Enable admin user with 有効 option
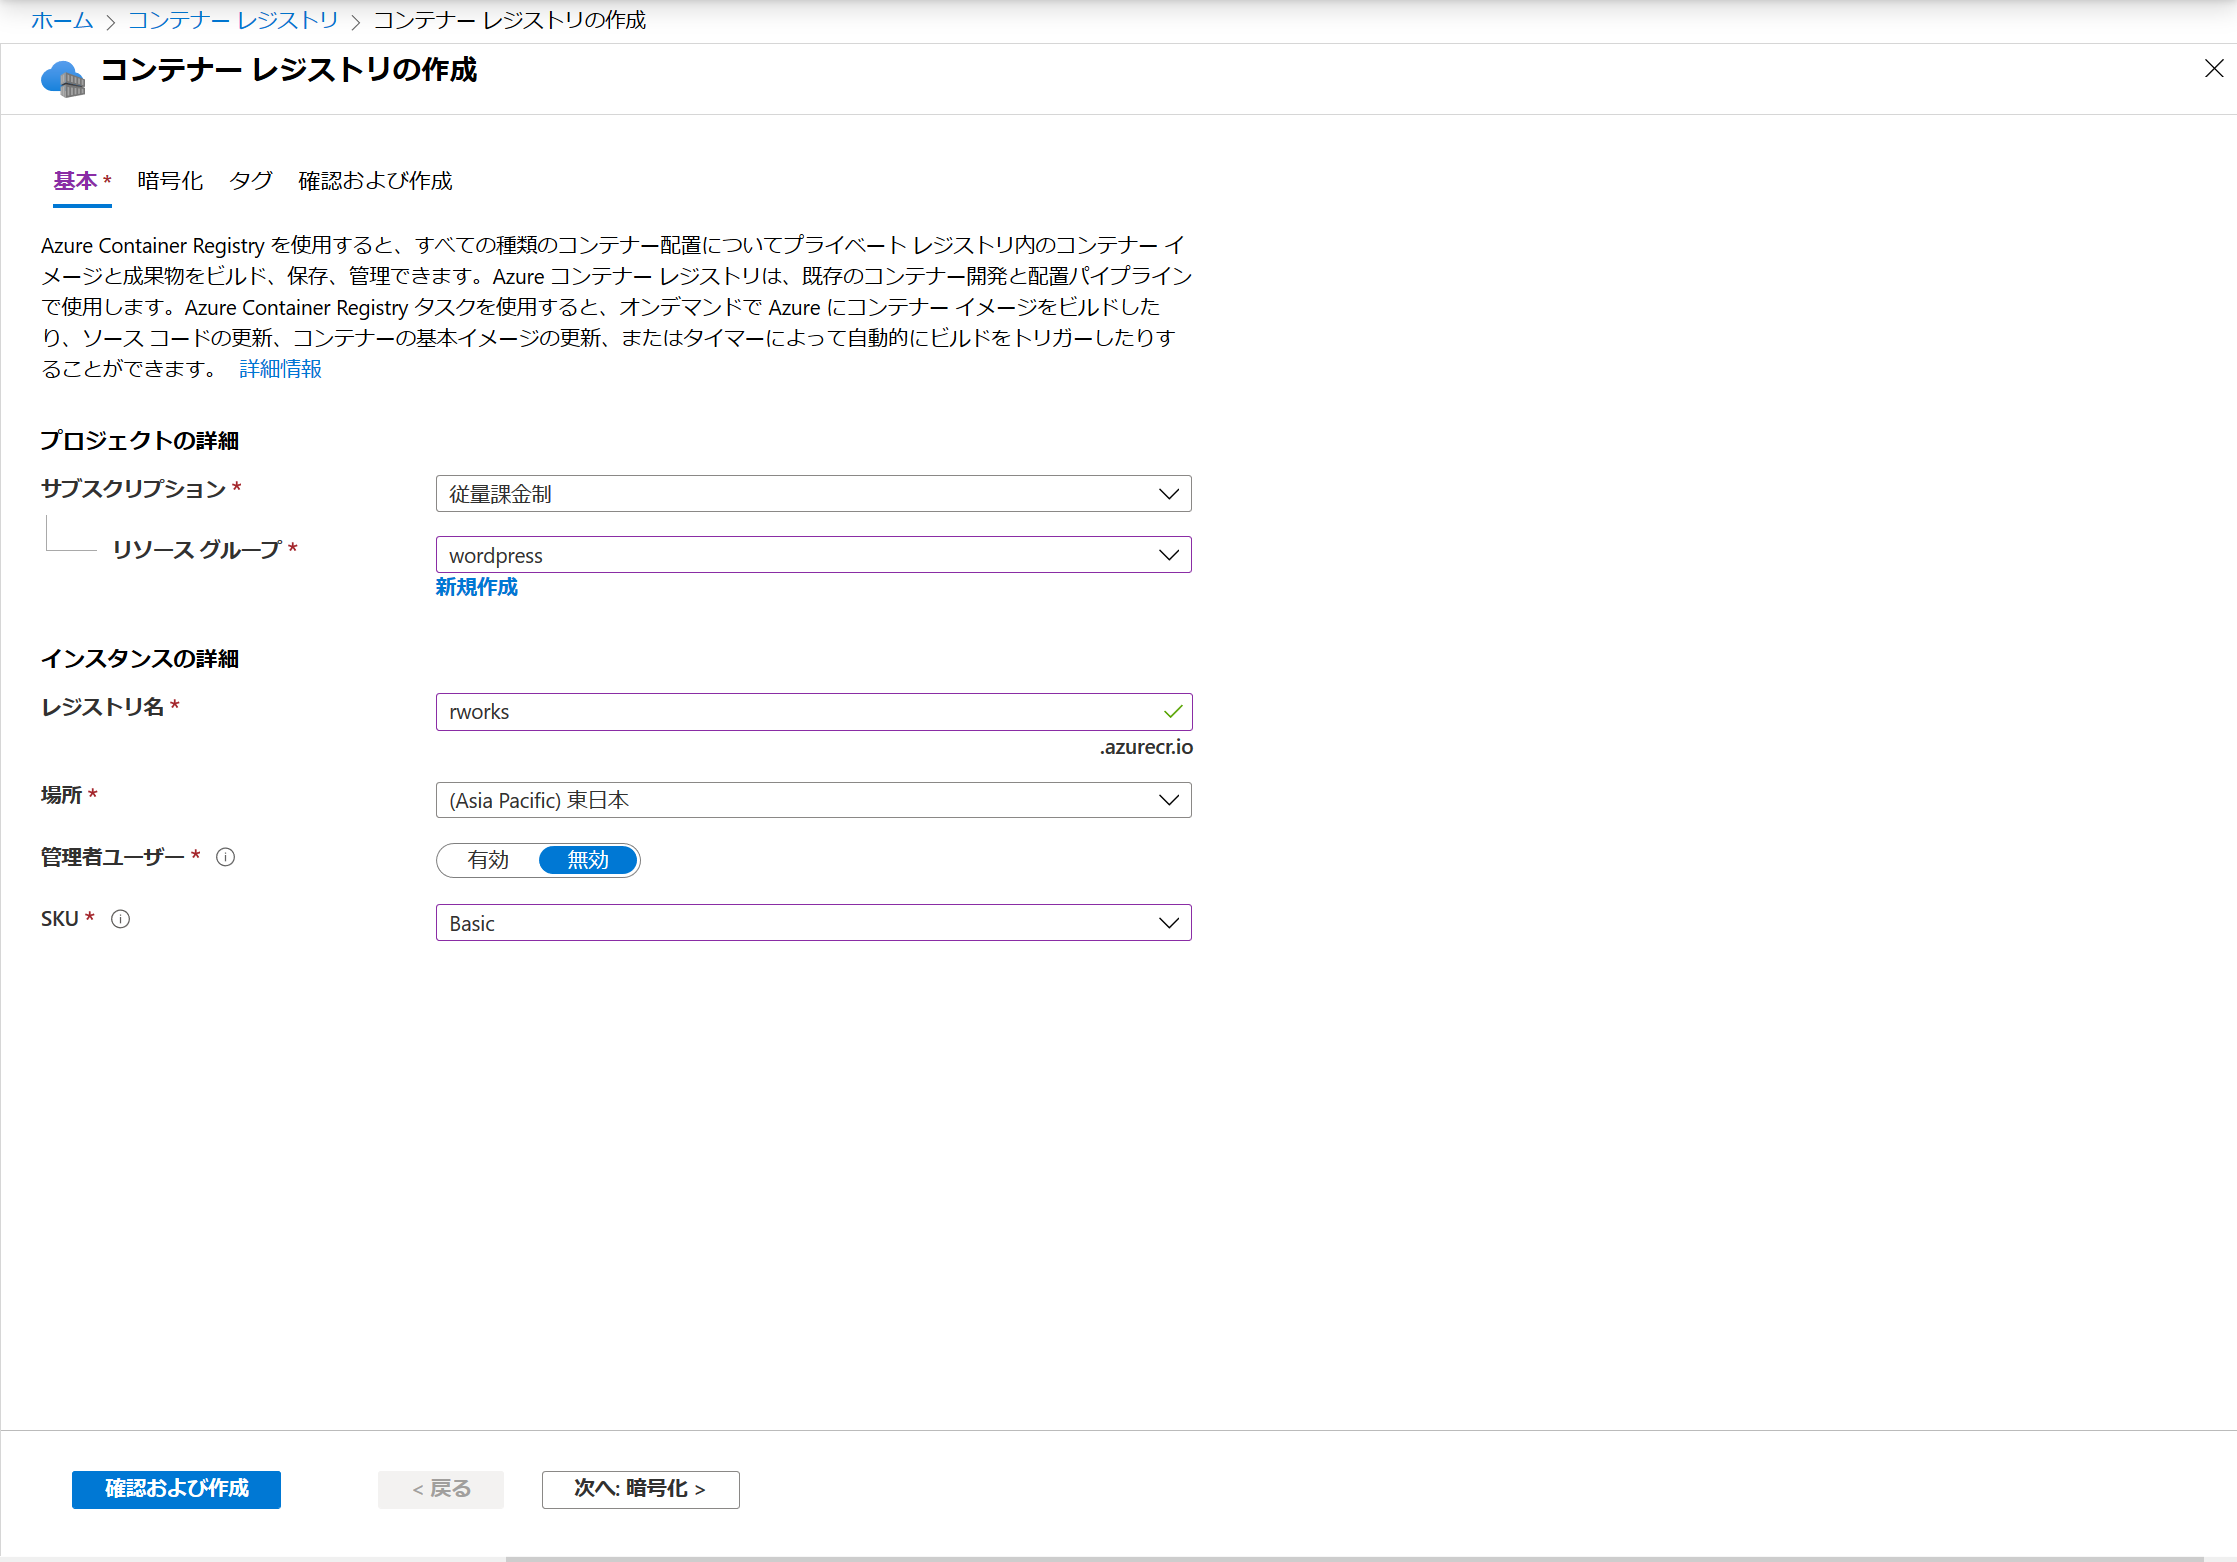This screenshot has width=2237, height=1562. (488, 860)
